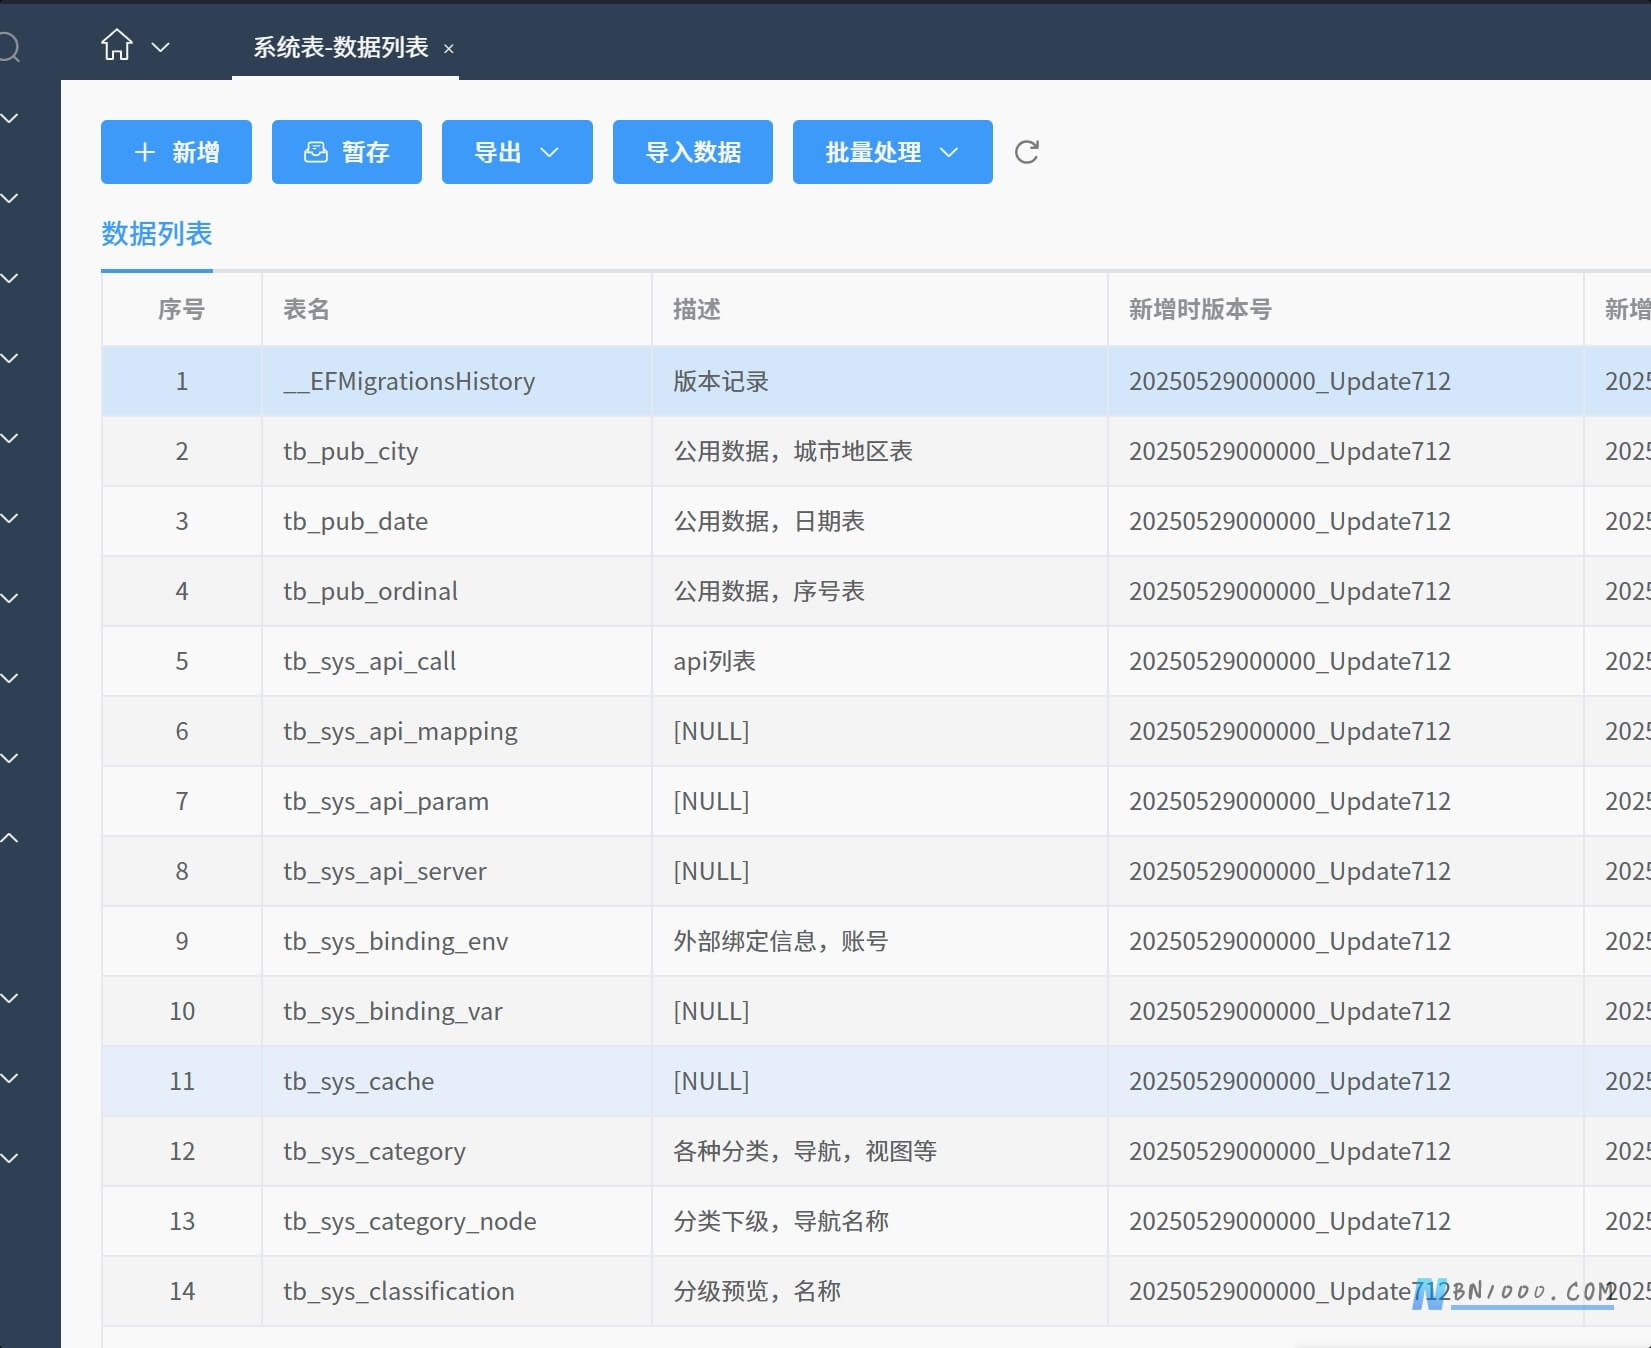
Task: Open the dropdown arrow beside home icon
Action: coord(160,47)
